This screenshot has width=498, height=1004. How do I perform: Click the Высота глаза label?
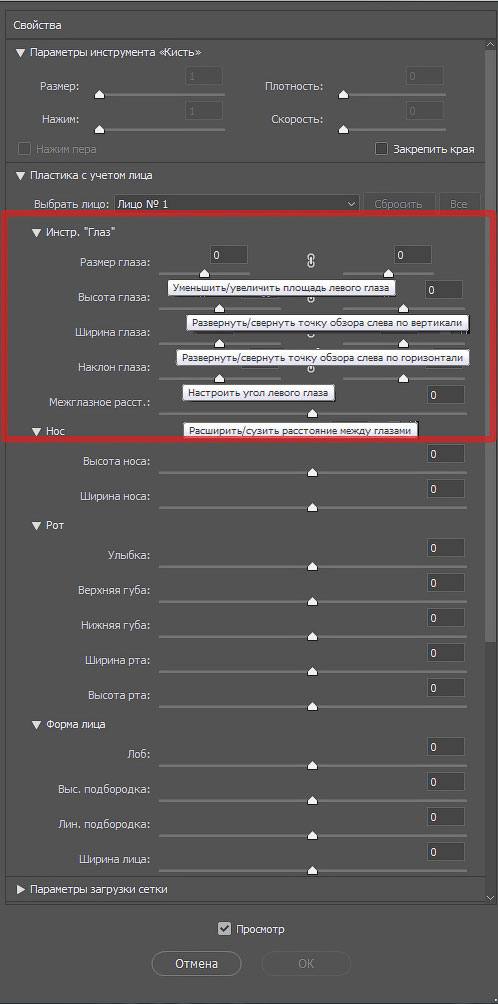click(114, 298)
